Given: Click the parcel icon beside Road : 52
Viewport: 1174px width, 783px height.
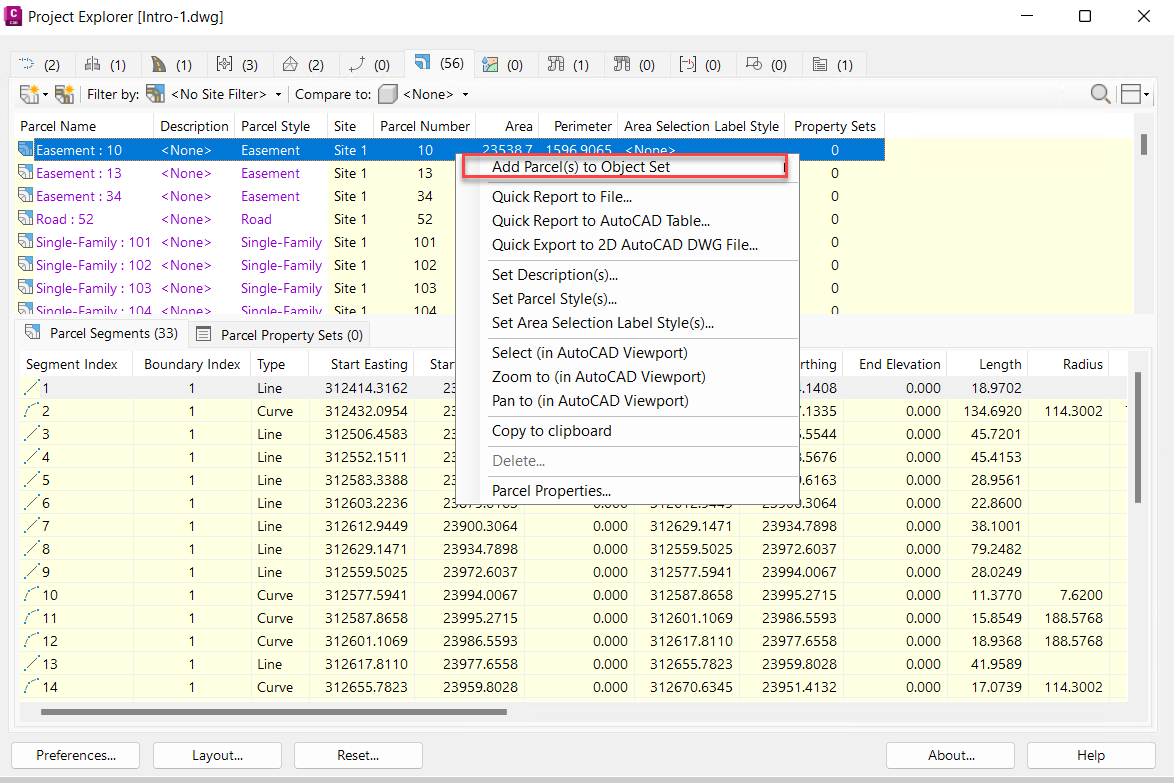Looking at the screenshot, I should (26, 219).
